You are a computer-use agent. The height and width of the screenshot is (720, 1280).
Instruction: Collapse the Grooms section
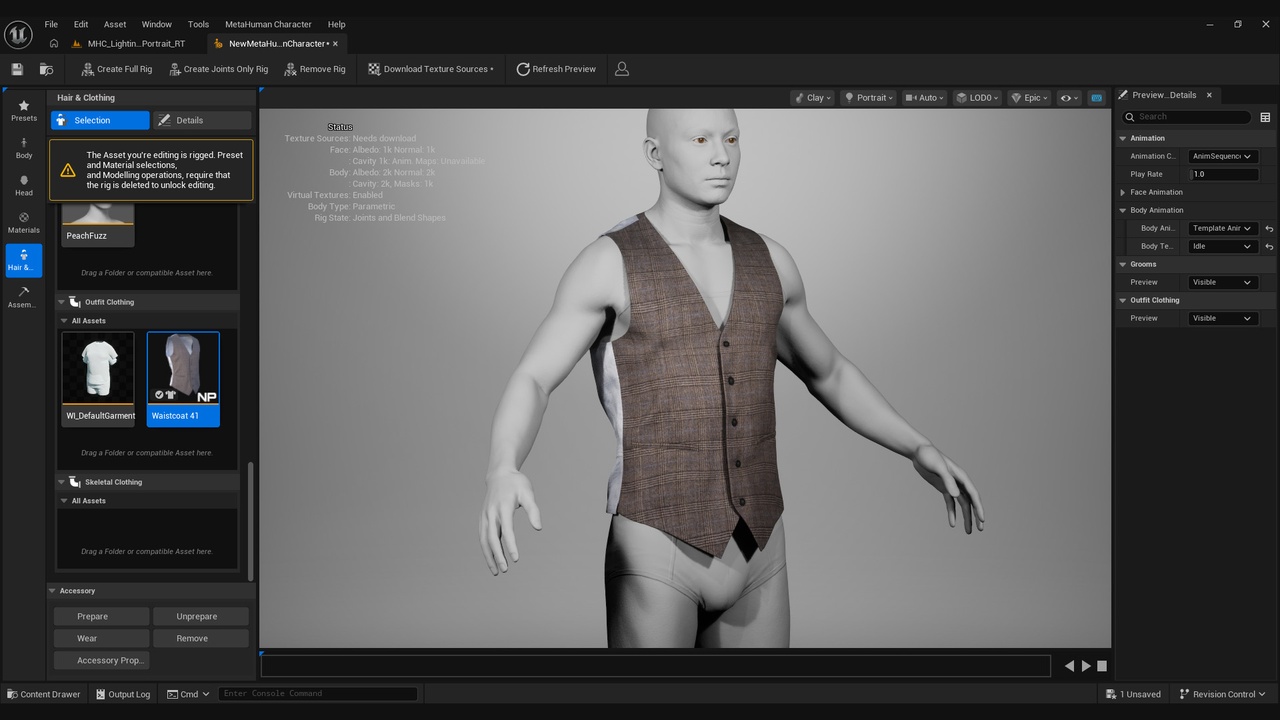pos(1123,264)
